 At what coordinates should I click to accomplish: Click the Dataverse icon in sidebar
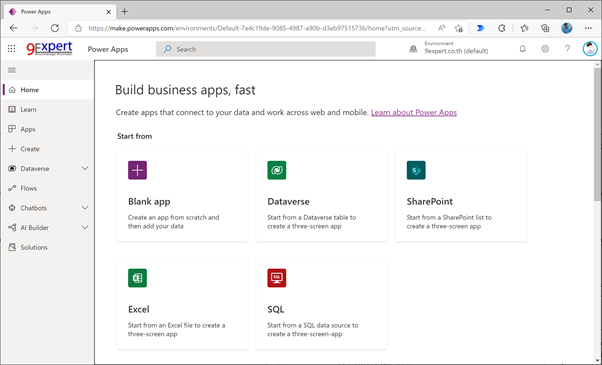pyautogui.click(x=12, y=168)
